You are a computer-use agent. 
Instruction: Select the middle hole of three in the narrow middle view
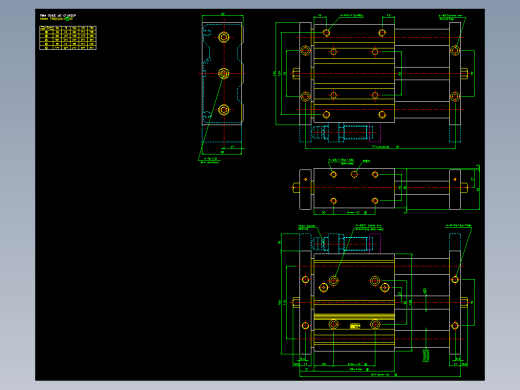(354, 174)
